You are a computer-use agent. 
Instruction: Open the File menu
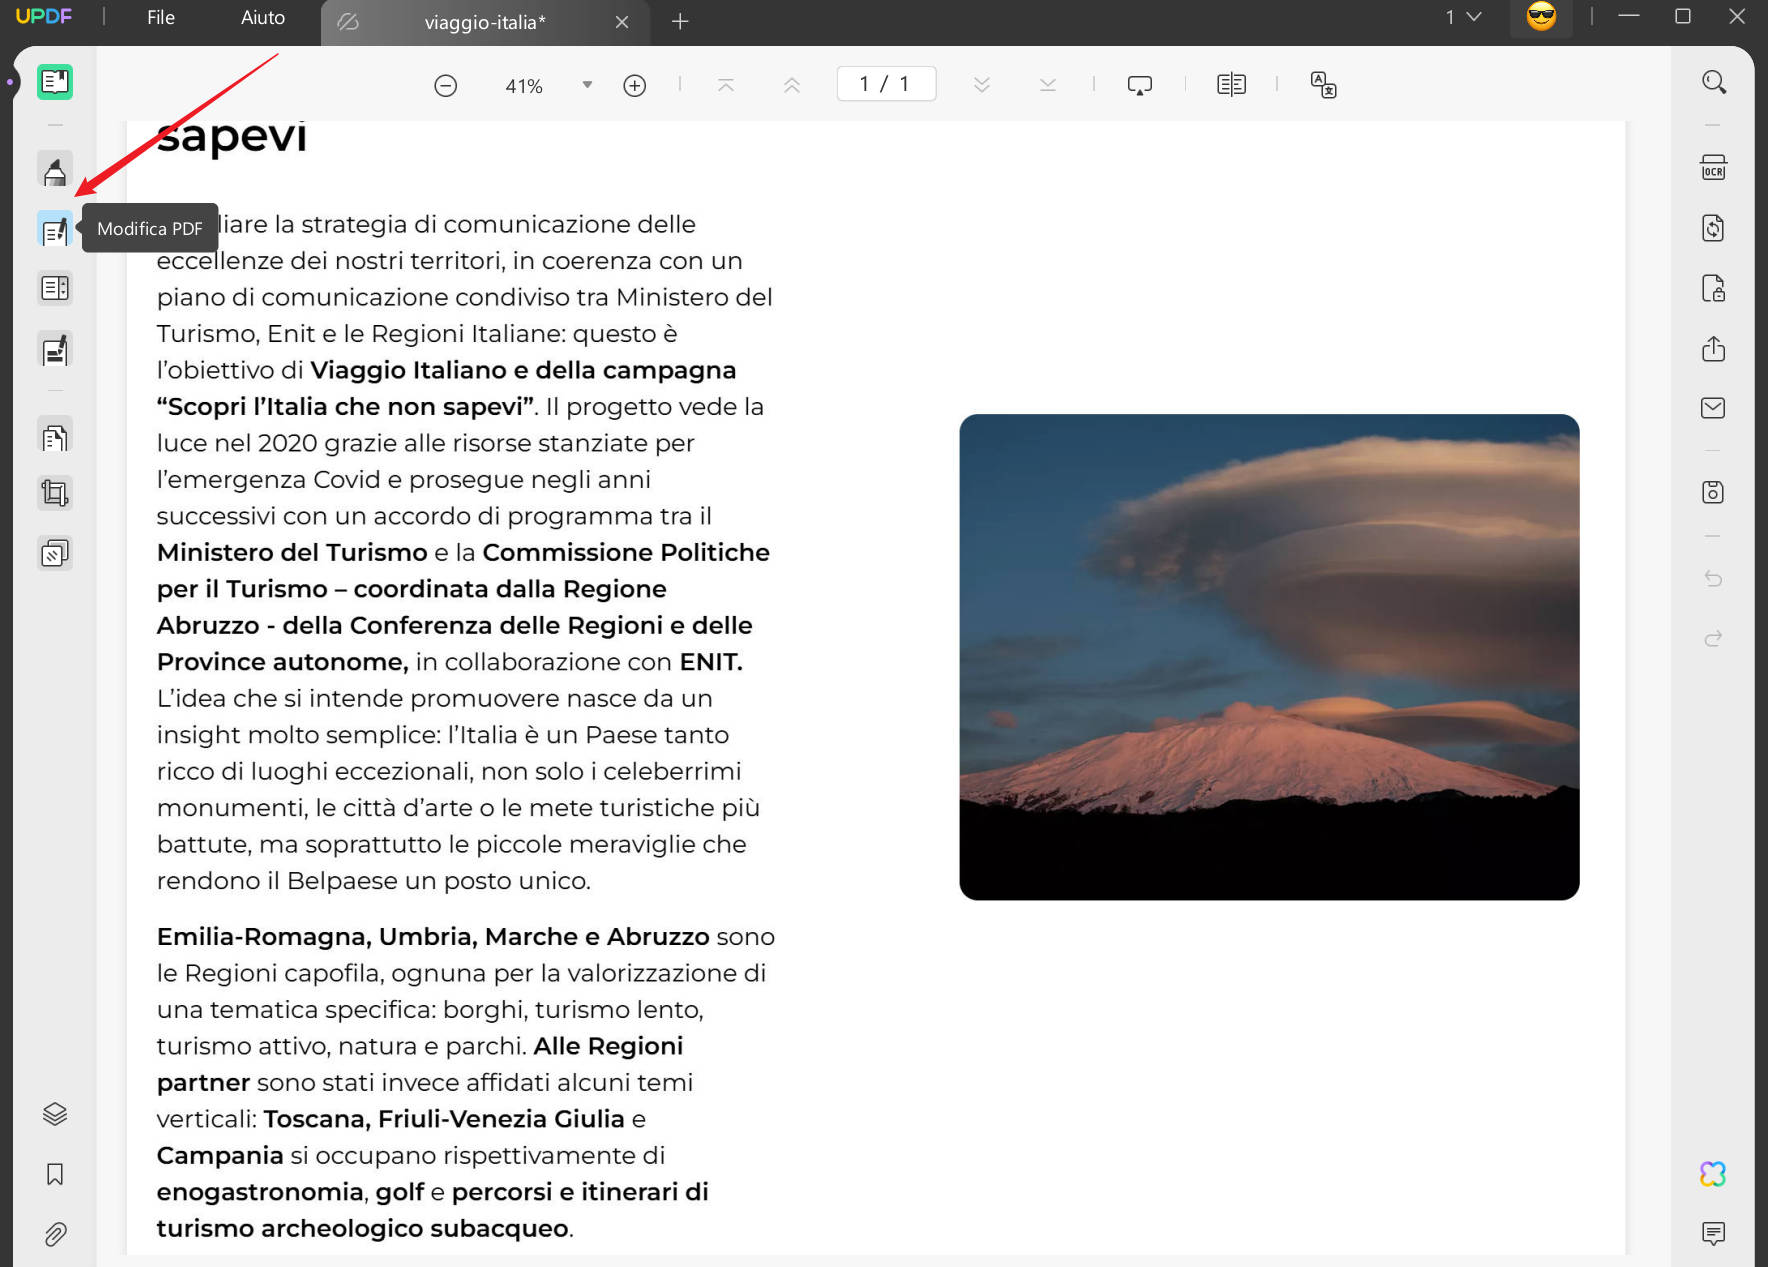coord(161,18)
